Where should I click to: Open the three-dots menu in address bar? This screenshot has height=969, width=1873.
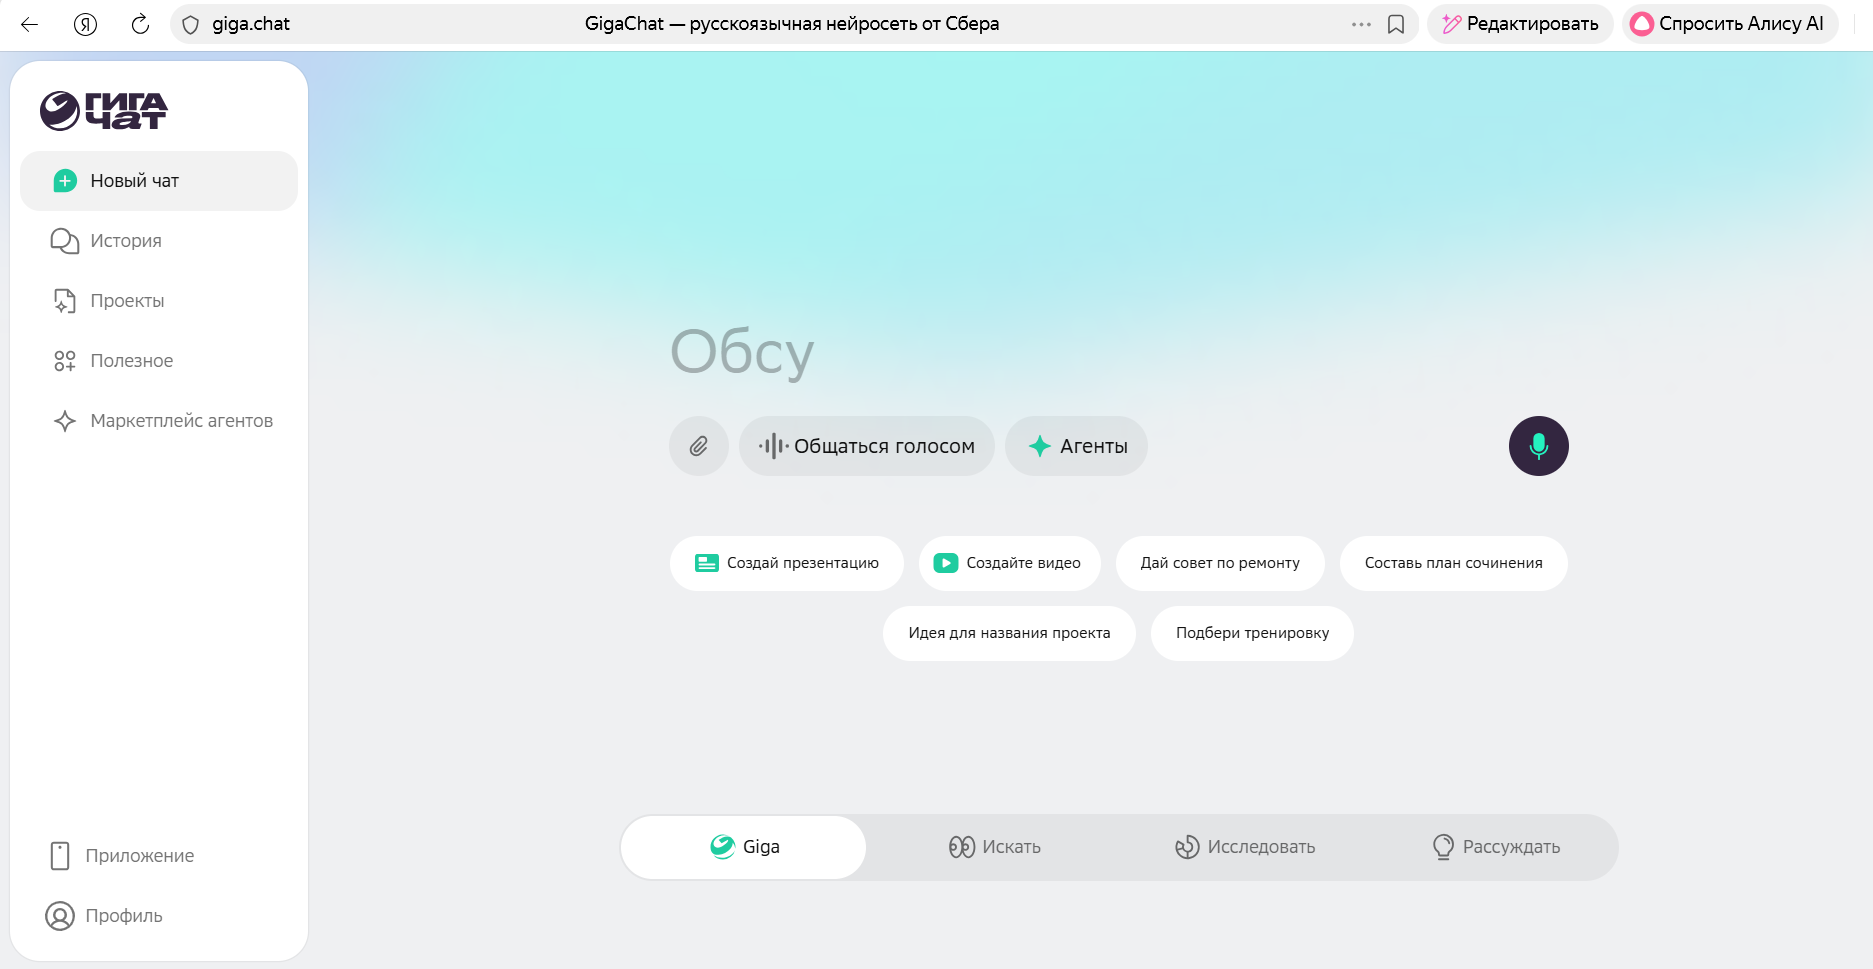pyautogui.click(x=1361, y=24)
